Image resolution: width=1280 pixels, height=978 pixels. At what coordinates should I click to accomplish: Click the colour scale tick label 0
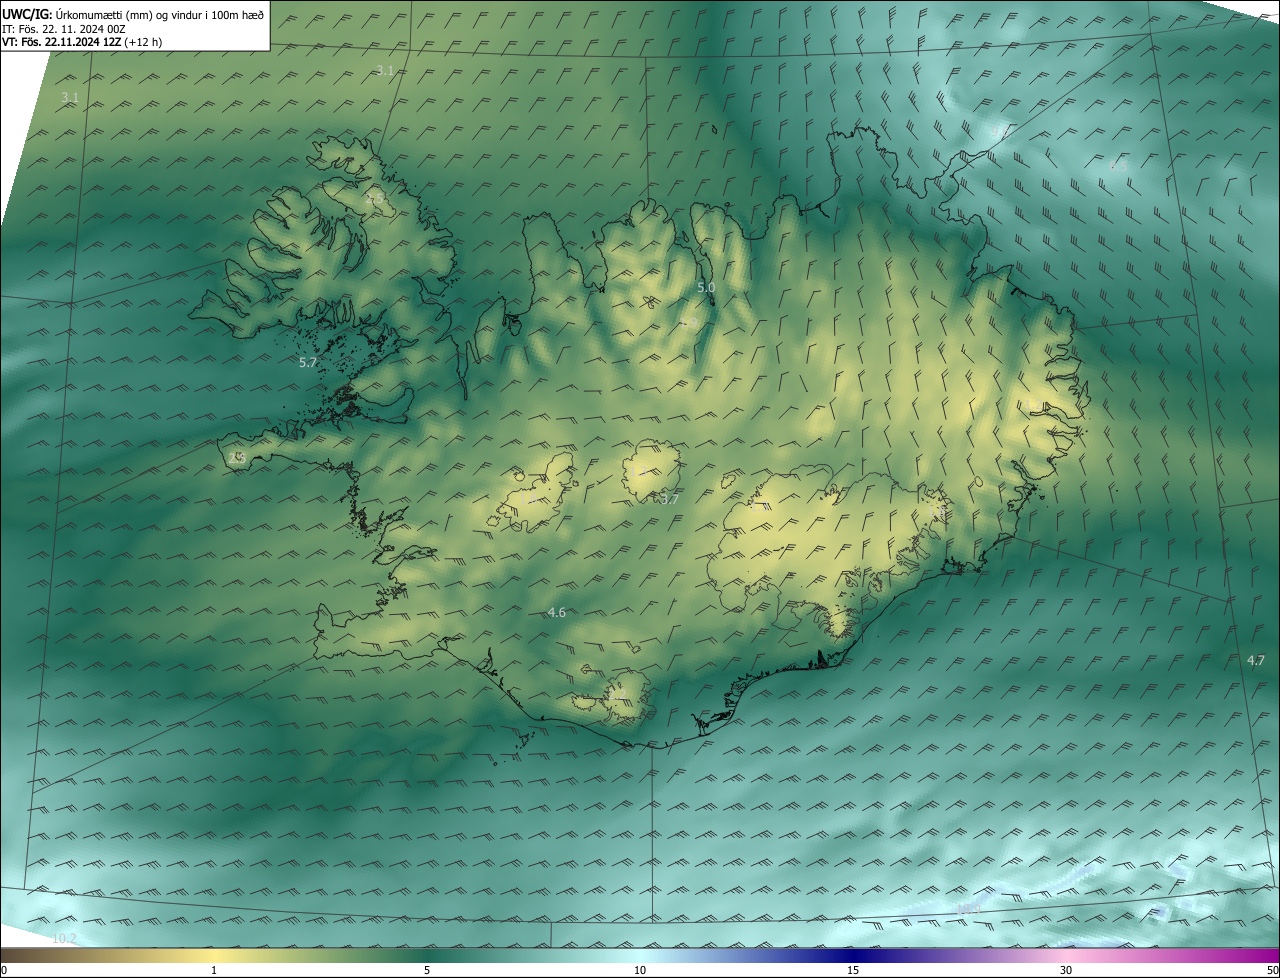[x=4, y=971]
